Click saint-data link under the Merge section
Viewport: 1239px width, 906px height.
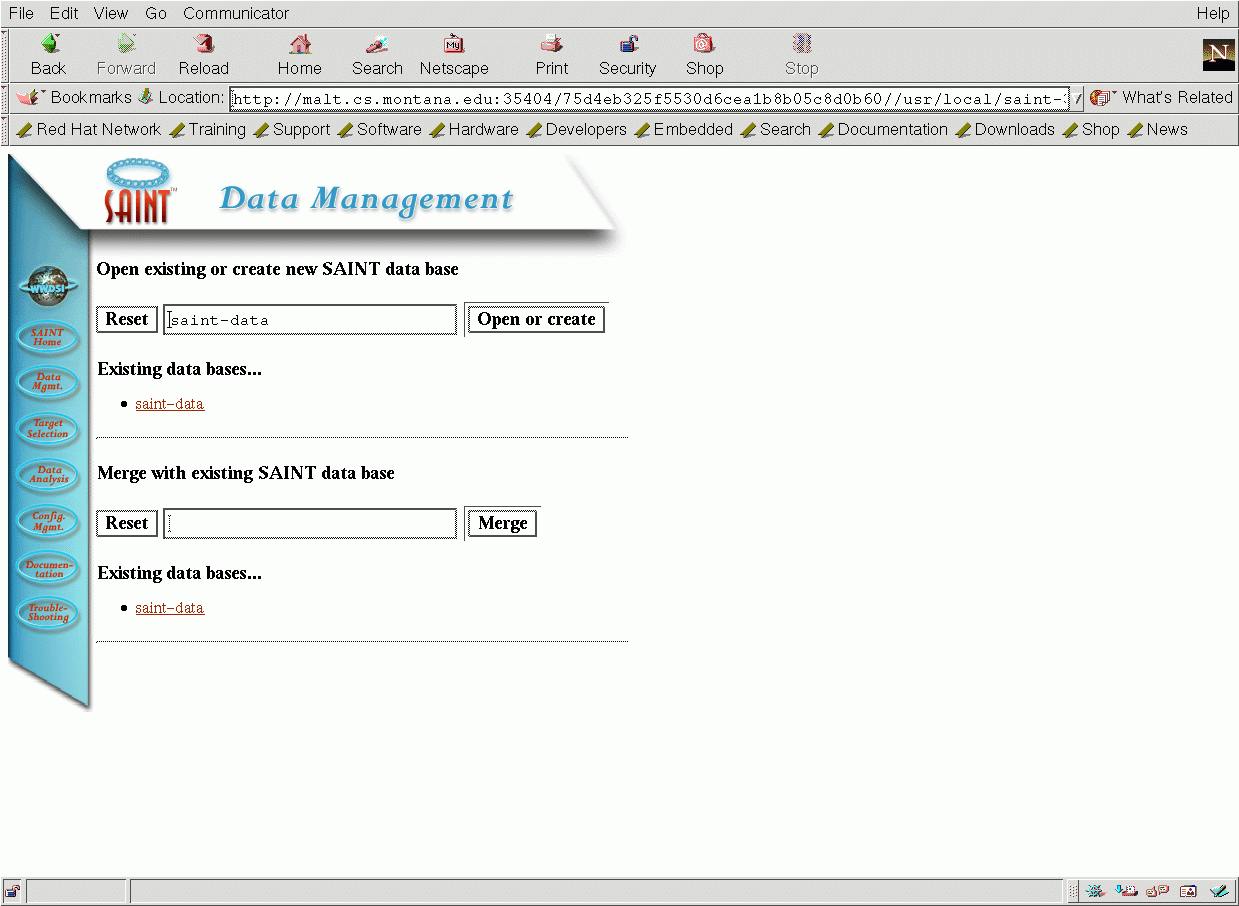coord(169,608)
